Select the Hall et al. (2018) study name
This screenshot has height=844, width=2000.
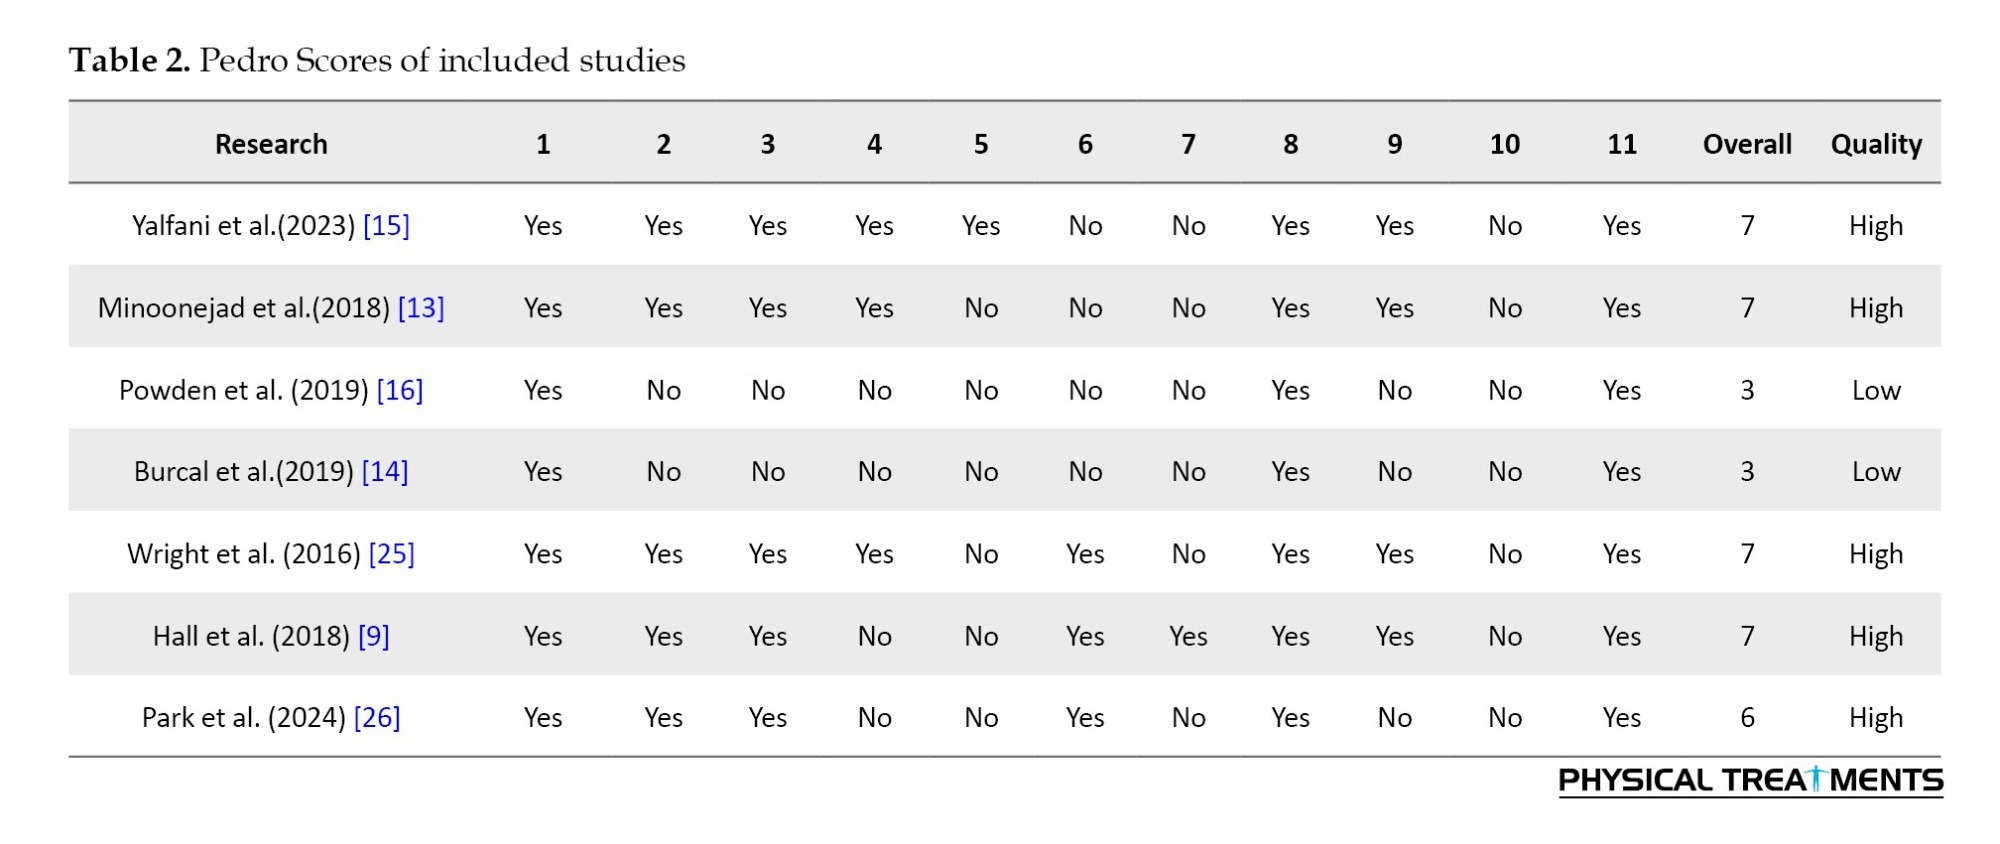pyautogui.click(x=251, y=636)
